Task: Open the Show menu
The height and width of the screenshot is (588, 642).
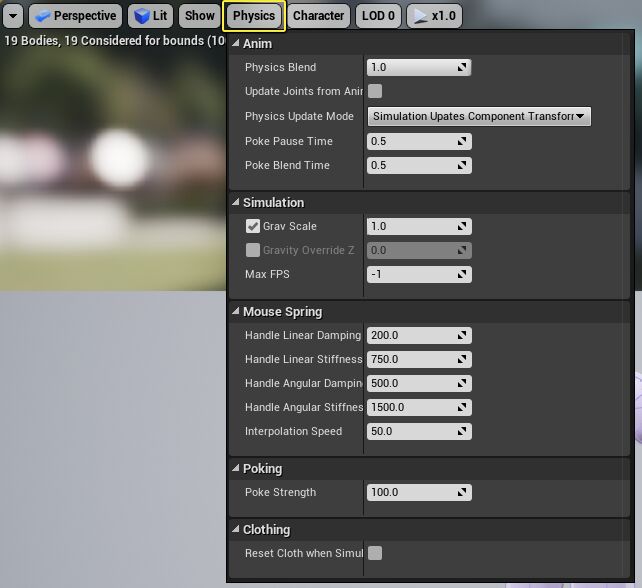Action: 200,16
